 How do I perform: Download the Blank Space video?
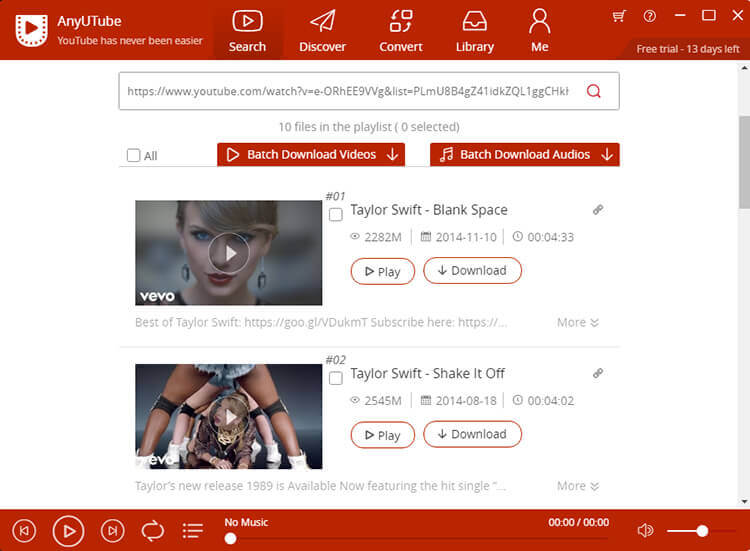[473, 271]
